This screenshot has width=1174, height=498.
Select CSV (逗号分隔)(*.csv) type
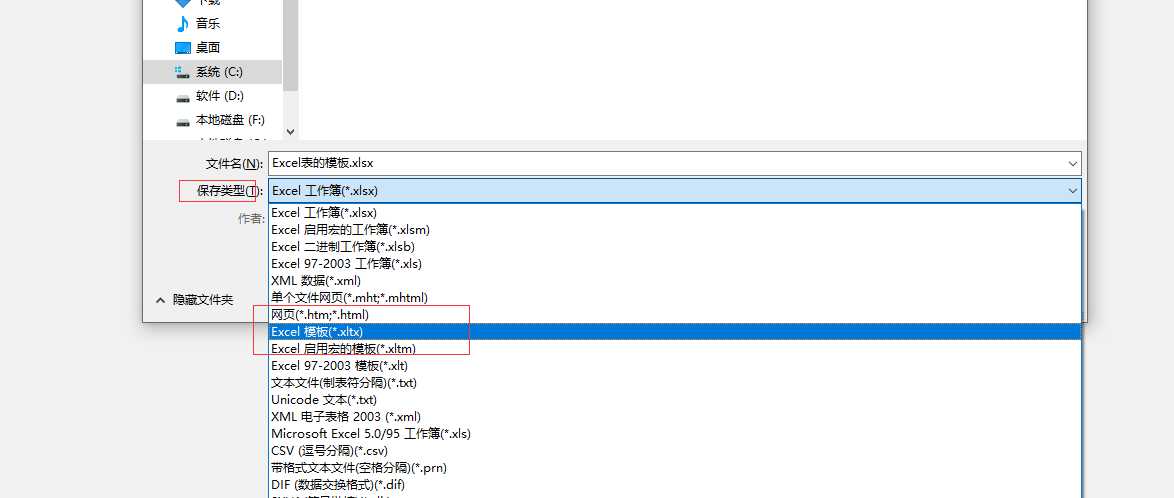(x=675, y=451)
